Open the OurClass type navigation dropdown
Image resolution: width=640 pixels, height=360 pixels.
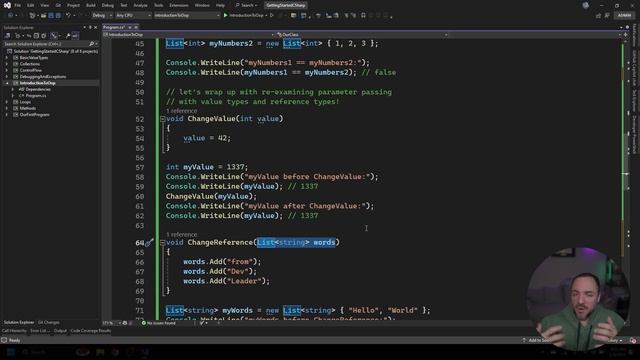coord(362,35)
